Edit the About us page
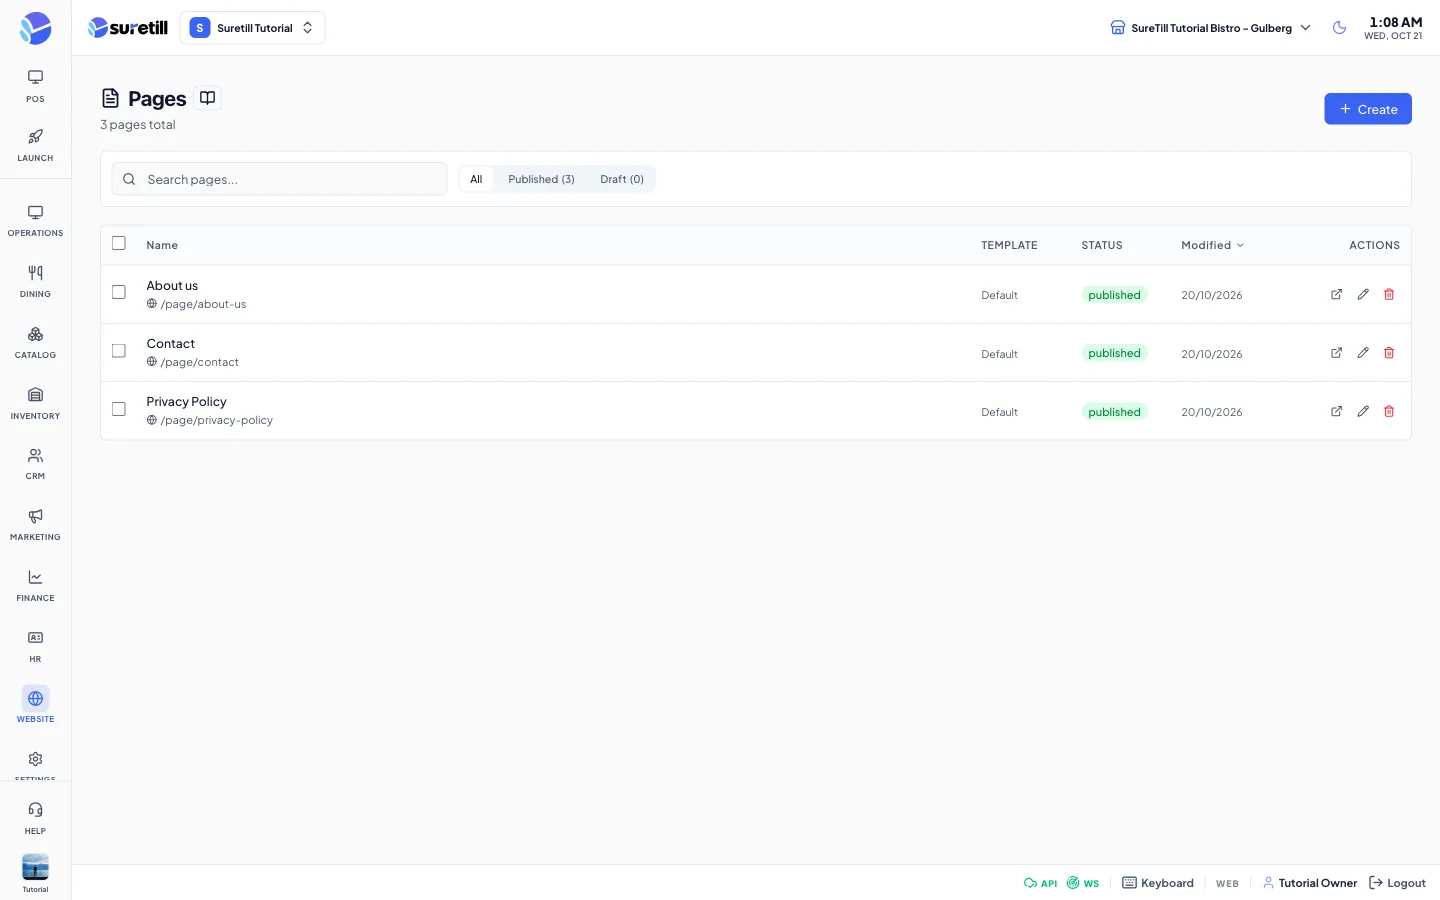1440x900 pixels. (1363, 294)
